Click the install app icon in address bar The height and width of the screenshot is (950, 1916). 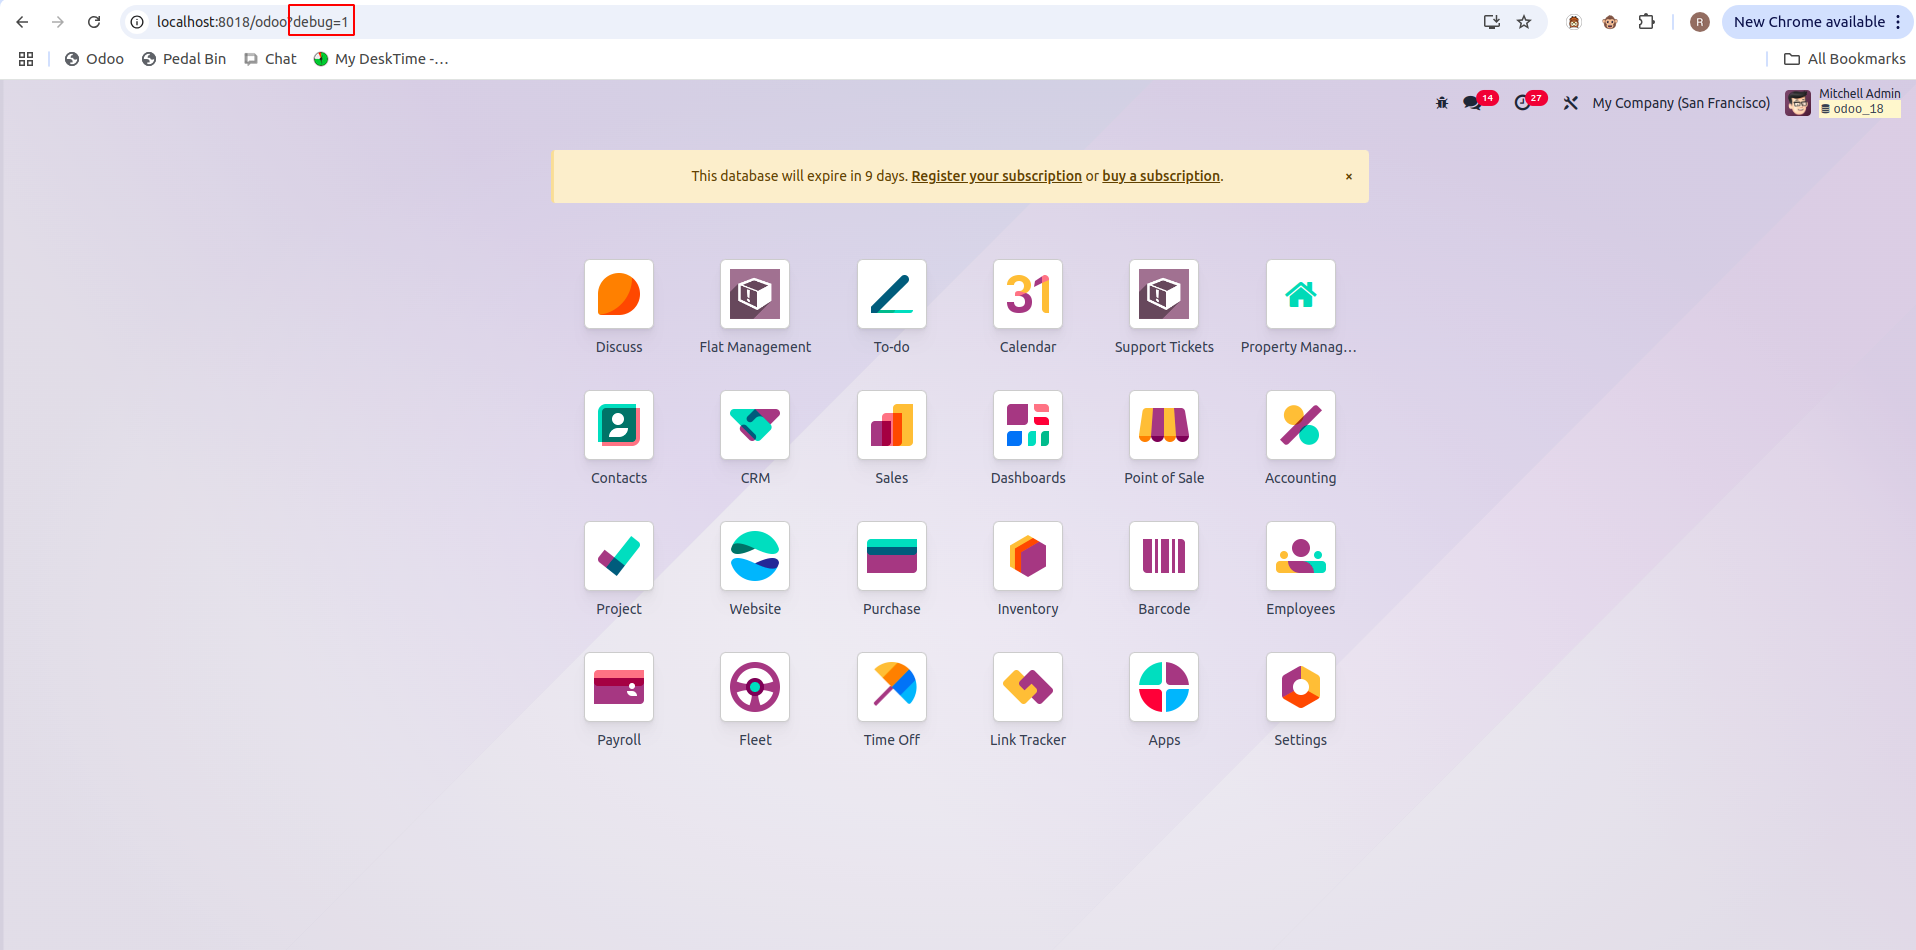click(1492, 22)
